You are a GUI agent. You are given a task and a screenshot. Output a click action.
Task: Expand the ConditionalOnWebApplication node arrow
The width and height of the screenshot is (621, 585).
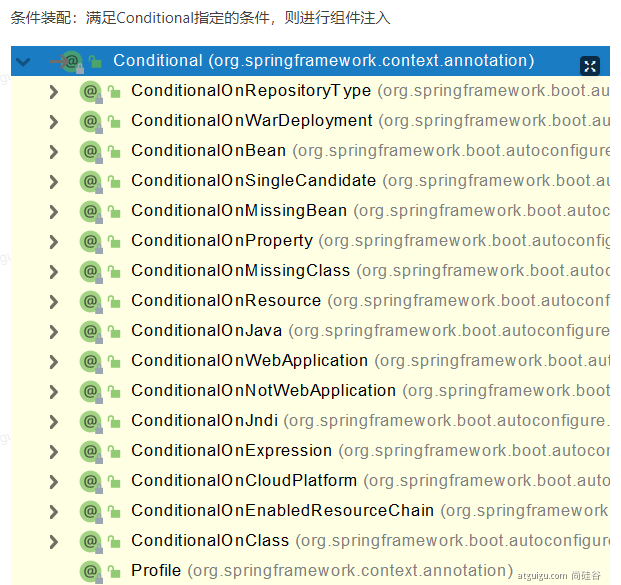tap(54, 362)
